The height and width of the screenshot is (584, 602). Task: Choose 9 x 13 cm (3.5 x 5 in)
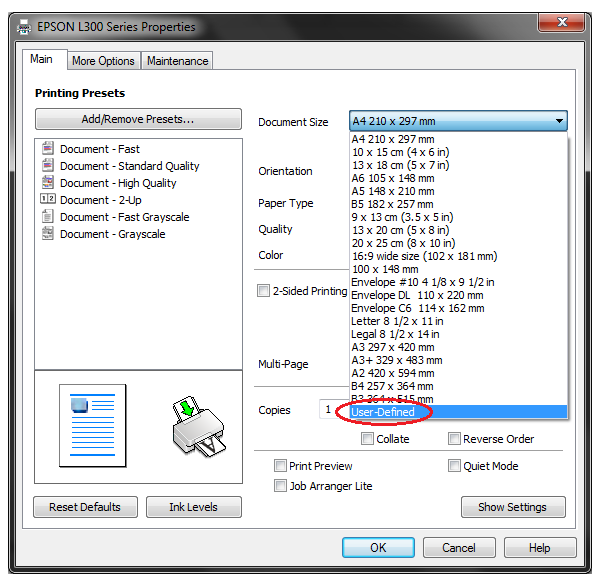click(458, 217)
